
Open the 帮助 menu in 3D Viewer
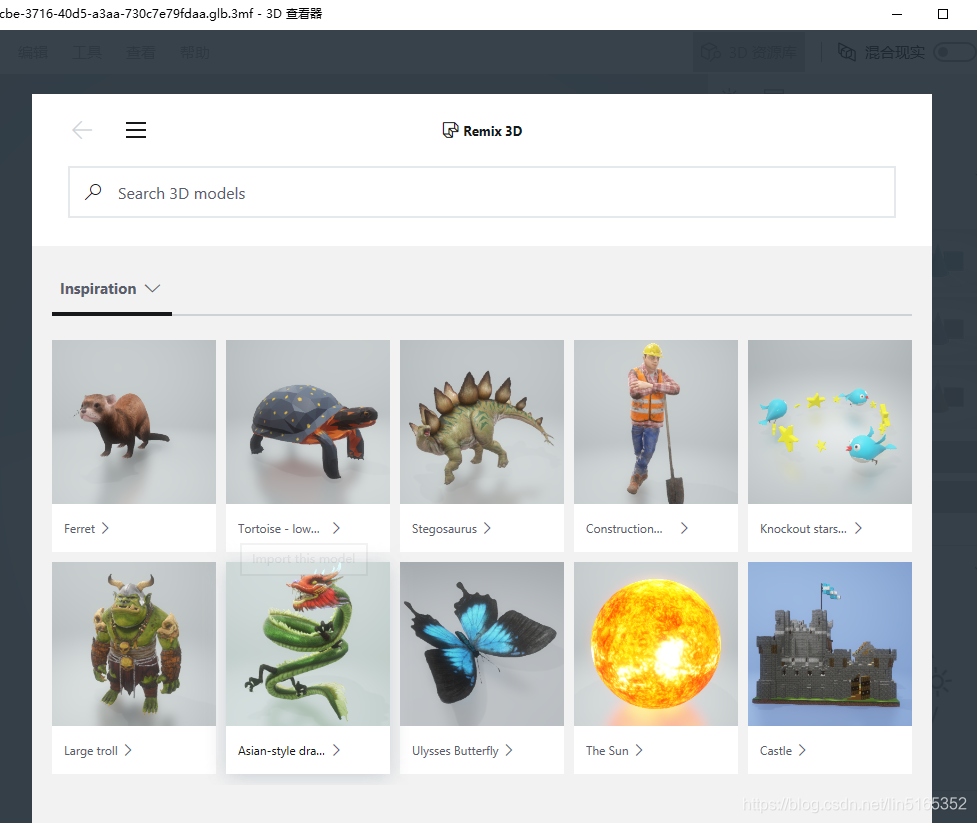click(195, 52)
